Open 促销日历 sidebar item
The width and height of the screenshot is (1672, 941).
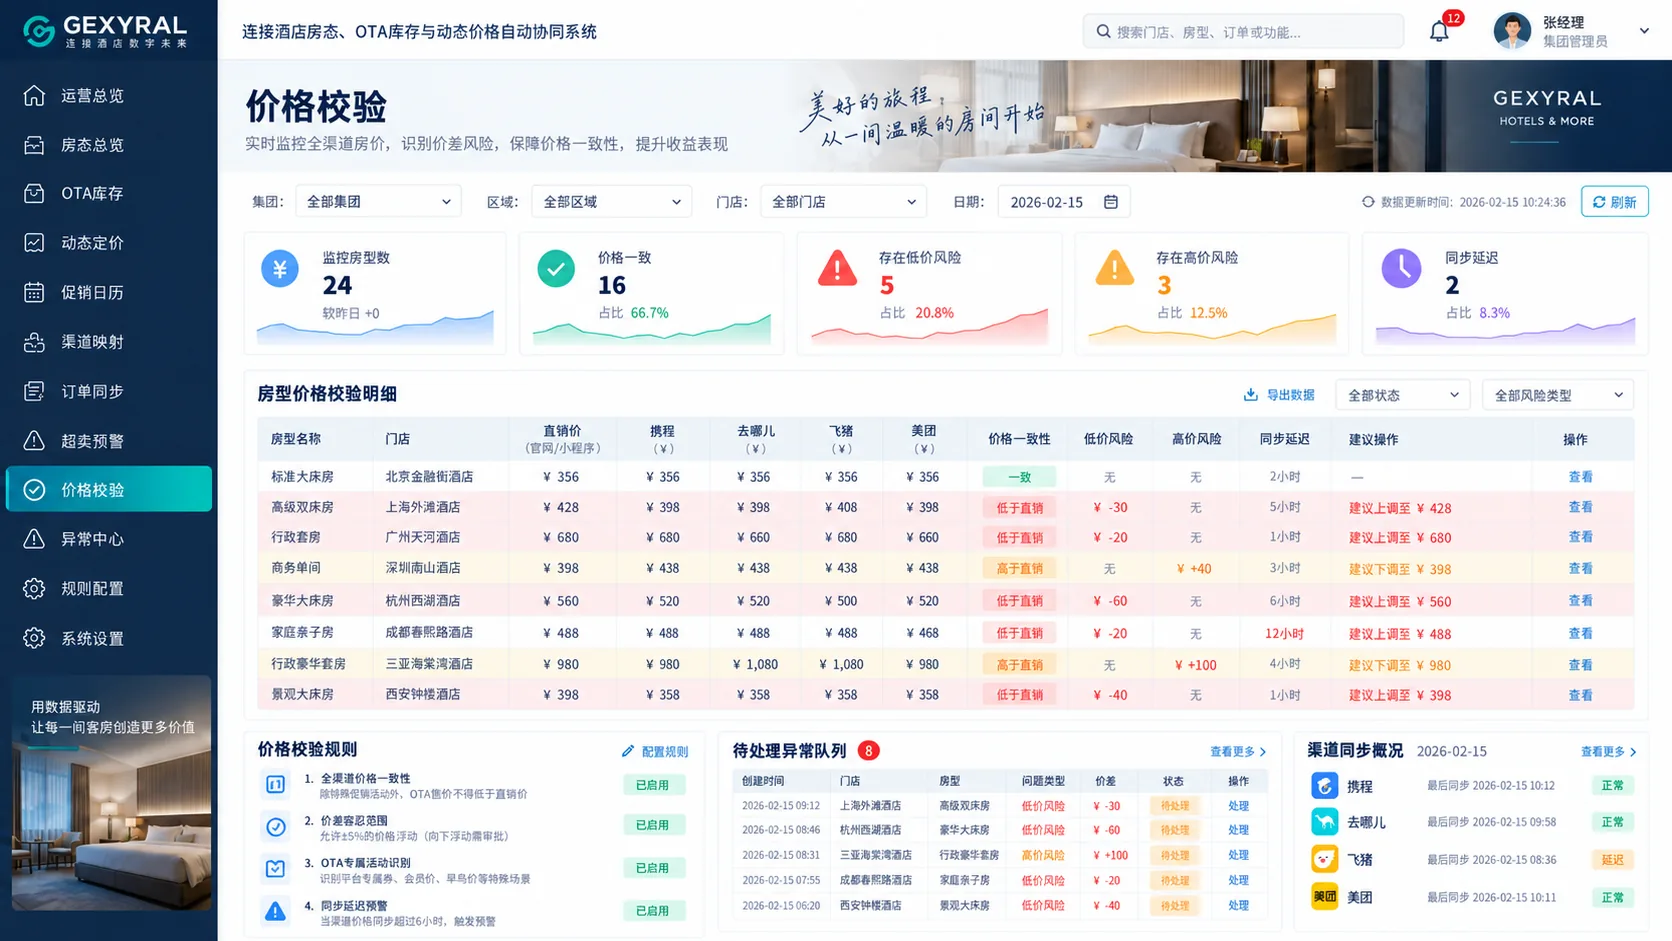(109, 293)
